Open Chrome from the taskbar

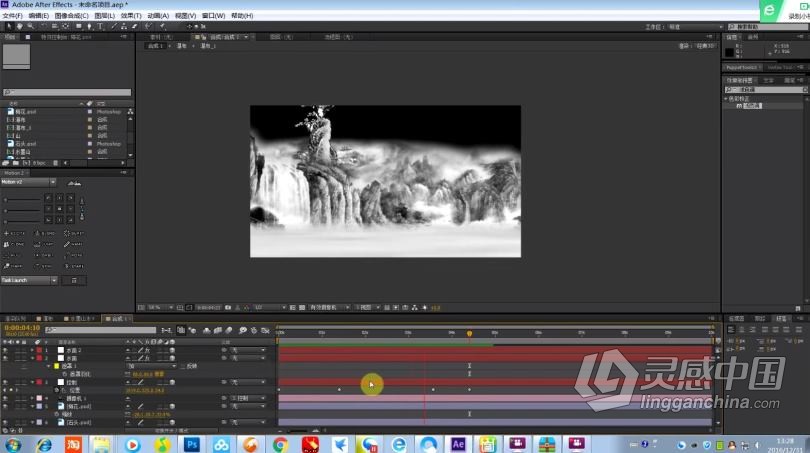(281, 444)
